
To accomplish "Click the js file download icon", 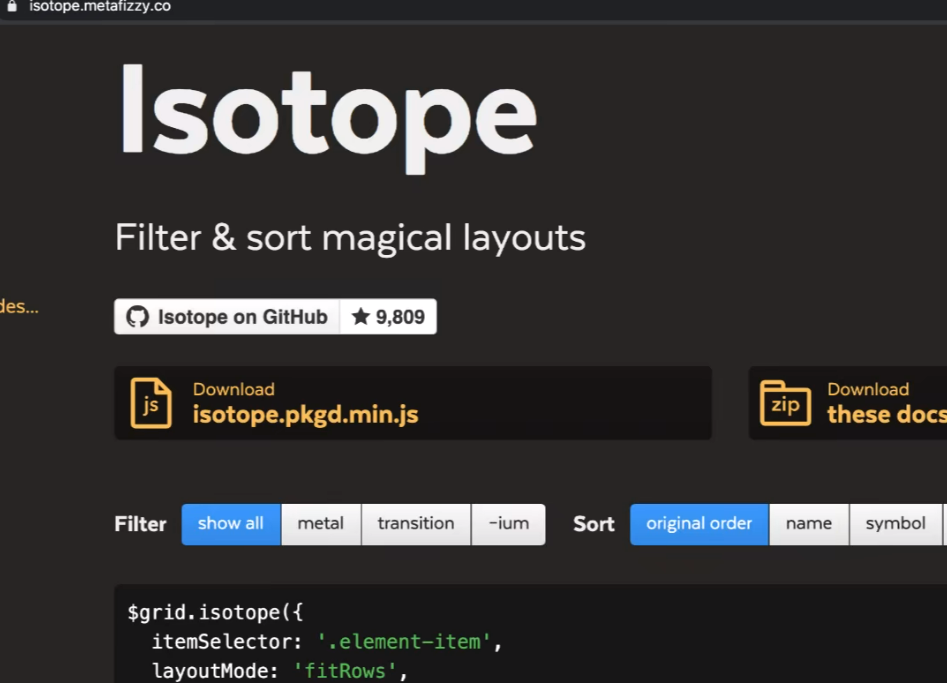I will [151, 403].
